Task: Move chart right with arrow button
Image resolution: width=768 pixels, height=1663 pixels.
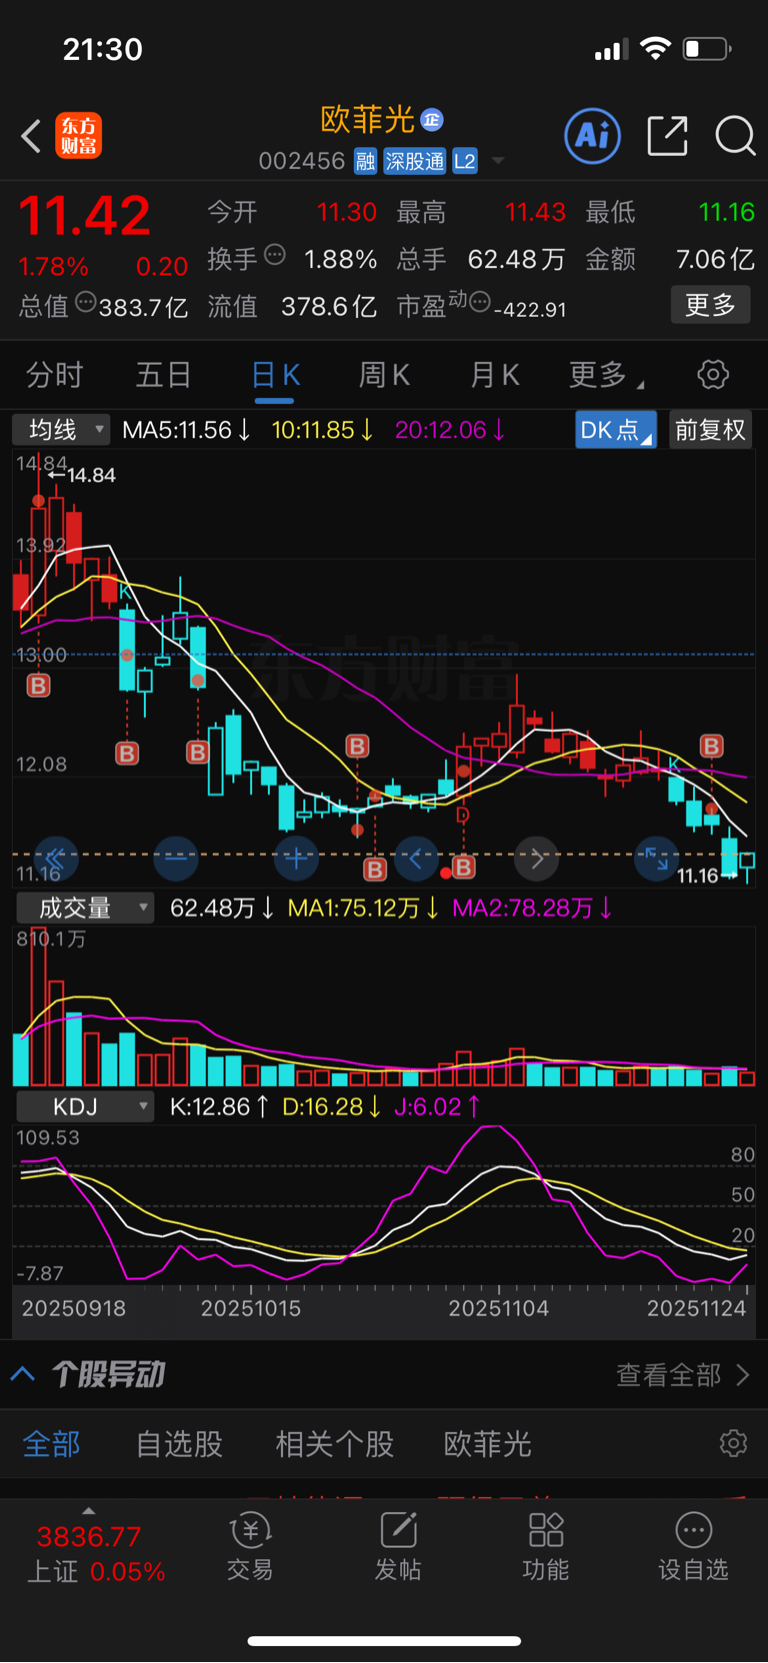Action: click(537, 858)
